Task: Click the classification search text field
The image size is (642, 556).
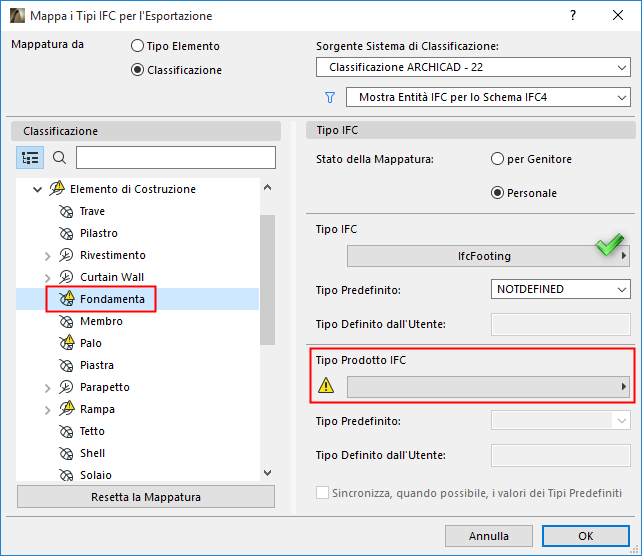Action: (175, 158)
